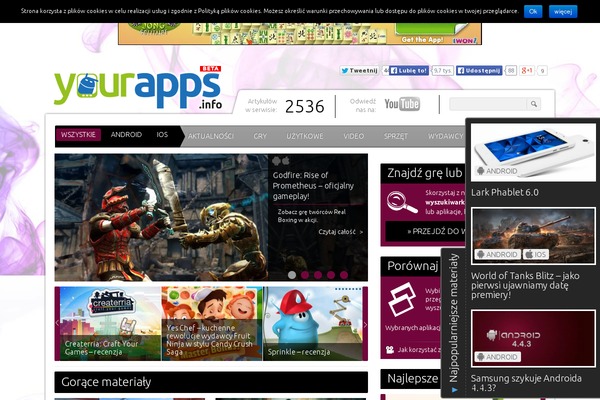Click the Google +1 button
This screenshot has height=400, width=600.
point(527,70)
